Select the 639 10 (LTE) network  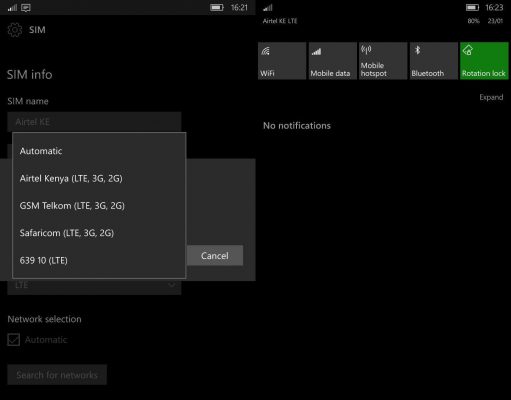99,260
